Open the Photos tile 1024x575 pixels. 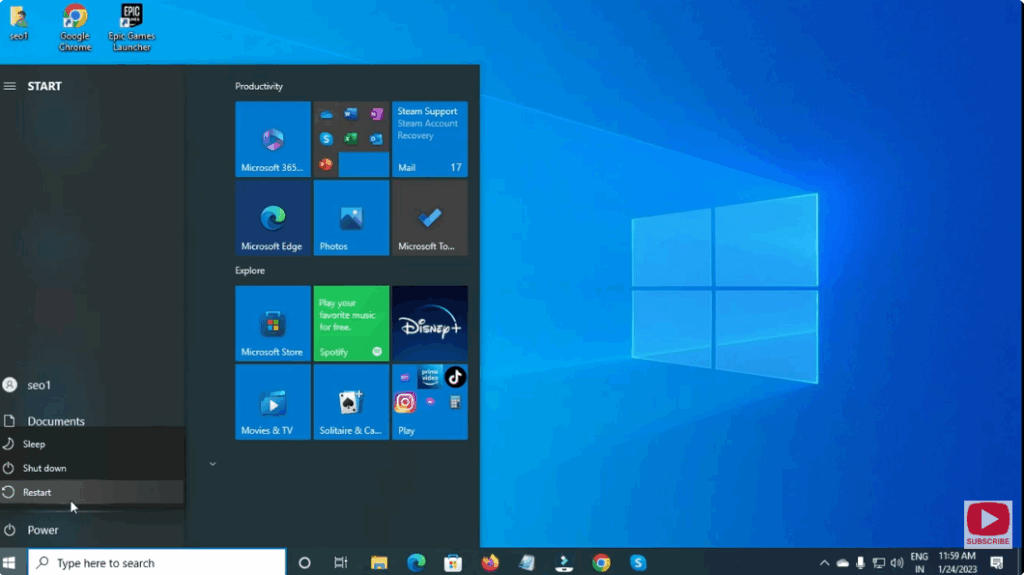tap(351, 218)
